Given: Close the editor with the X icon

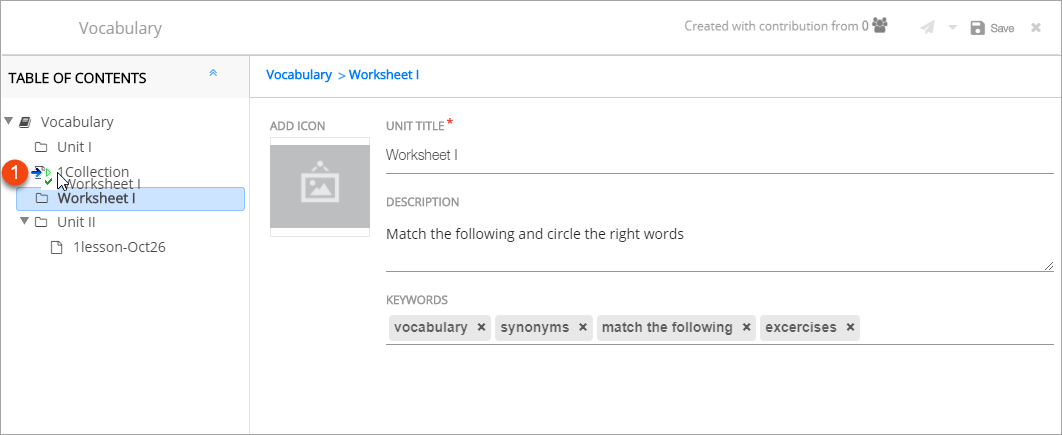Looking at the screenshot, I should tap(1036, 28).
